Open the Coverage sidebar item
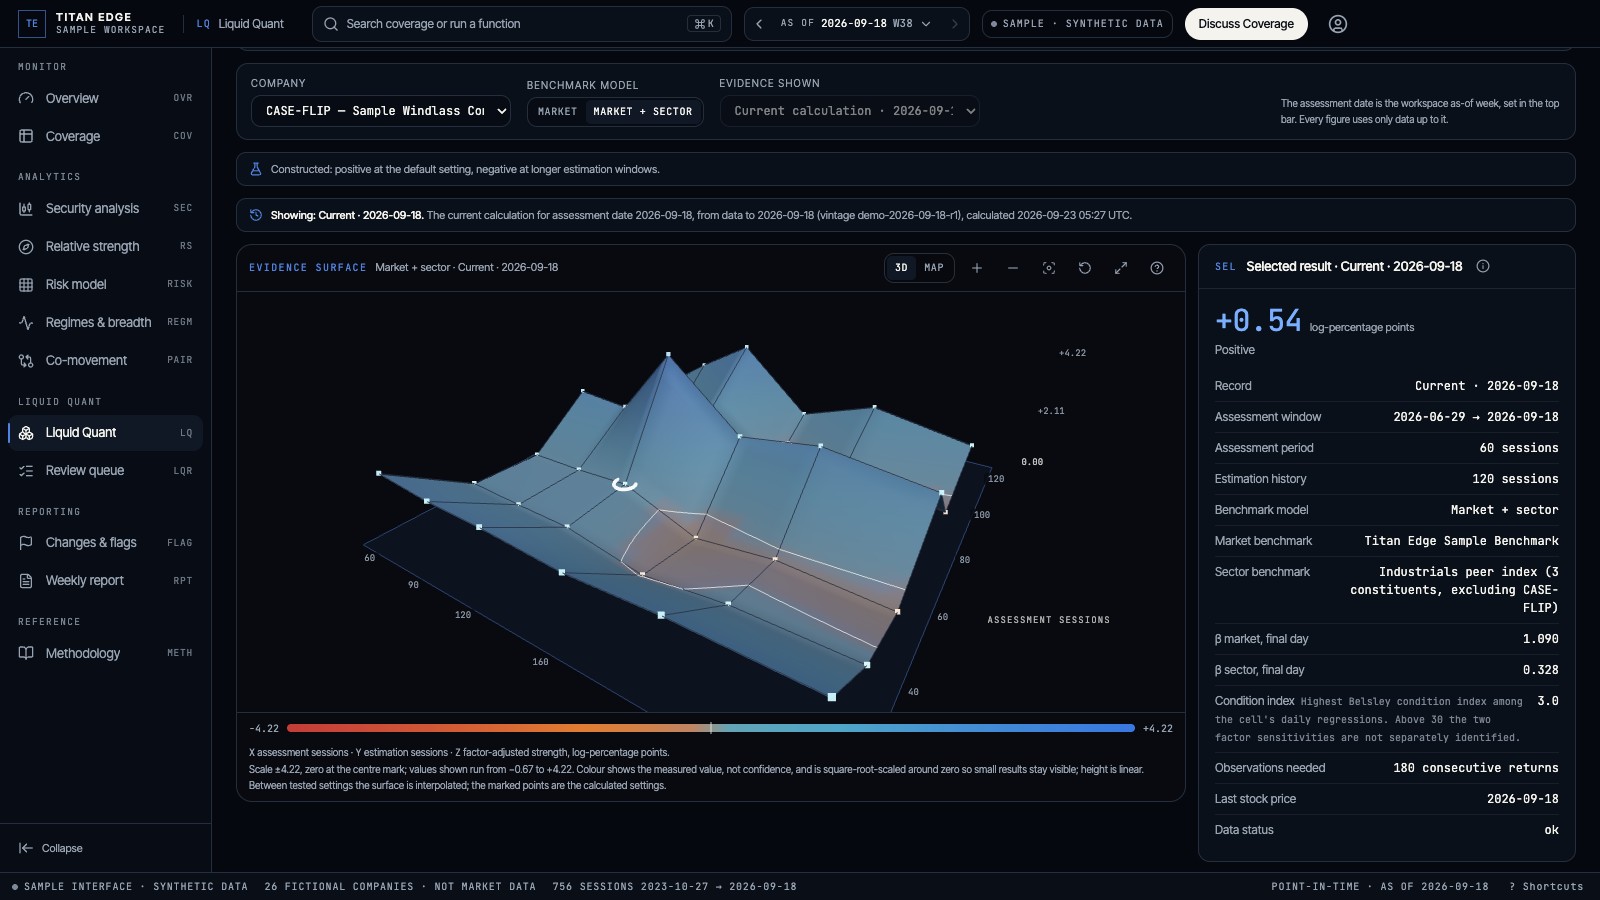This screenshot has width=1600, height=900. (105, 136)
